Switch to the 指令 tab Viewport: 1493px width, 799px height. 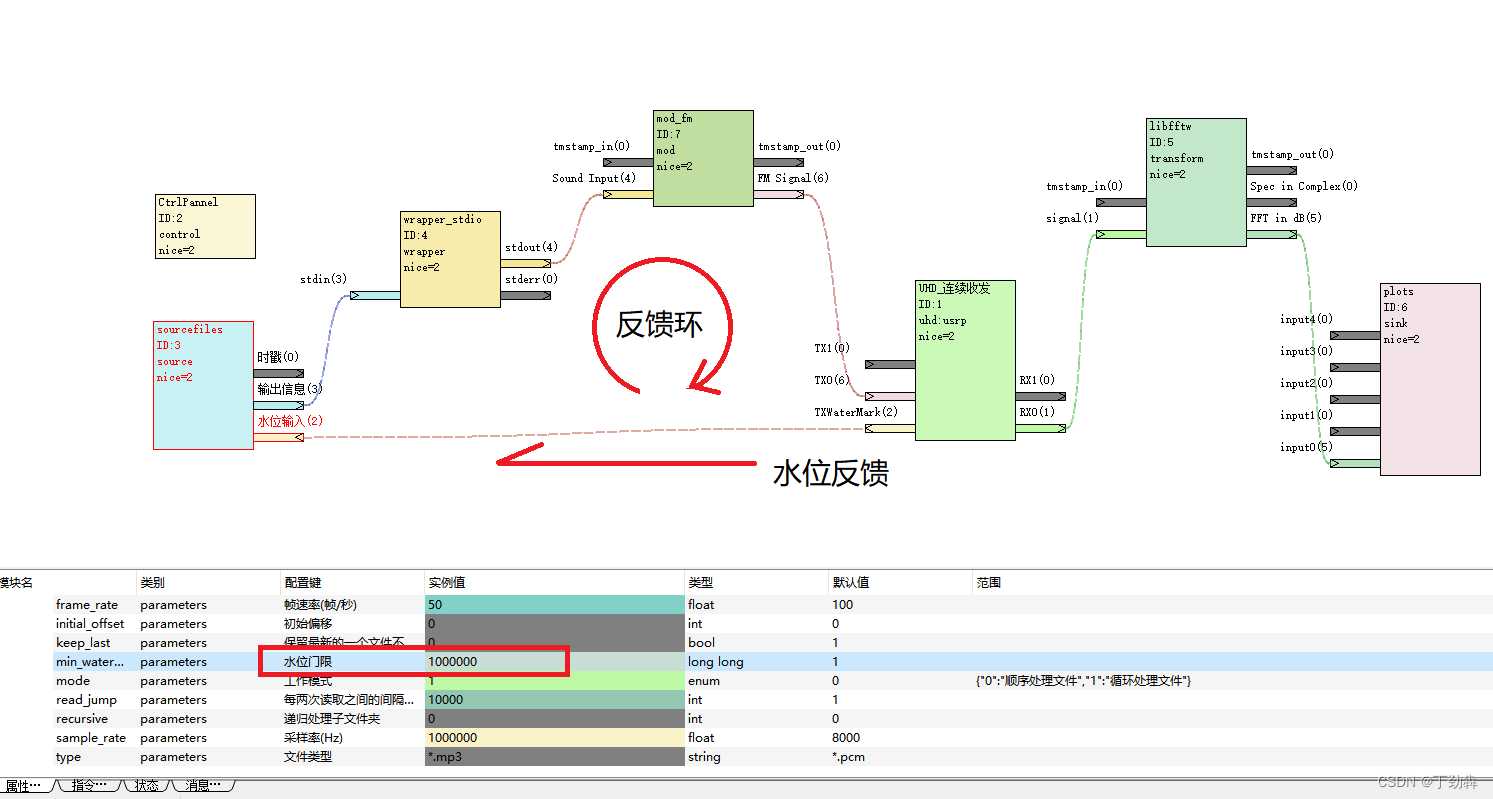pyautogui.click(x=89, y=786)
